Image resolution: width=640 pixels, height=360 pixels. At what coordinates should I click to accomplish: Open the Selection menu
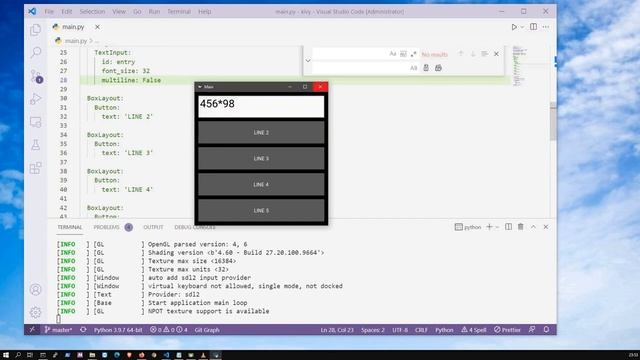pos(92,11)
